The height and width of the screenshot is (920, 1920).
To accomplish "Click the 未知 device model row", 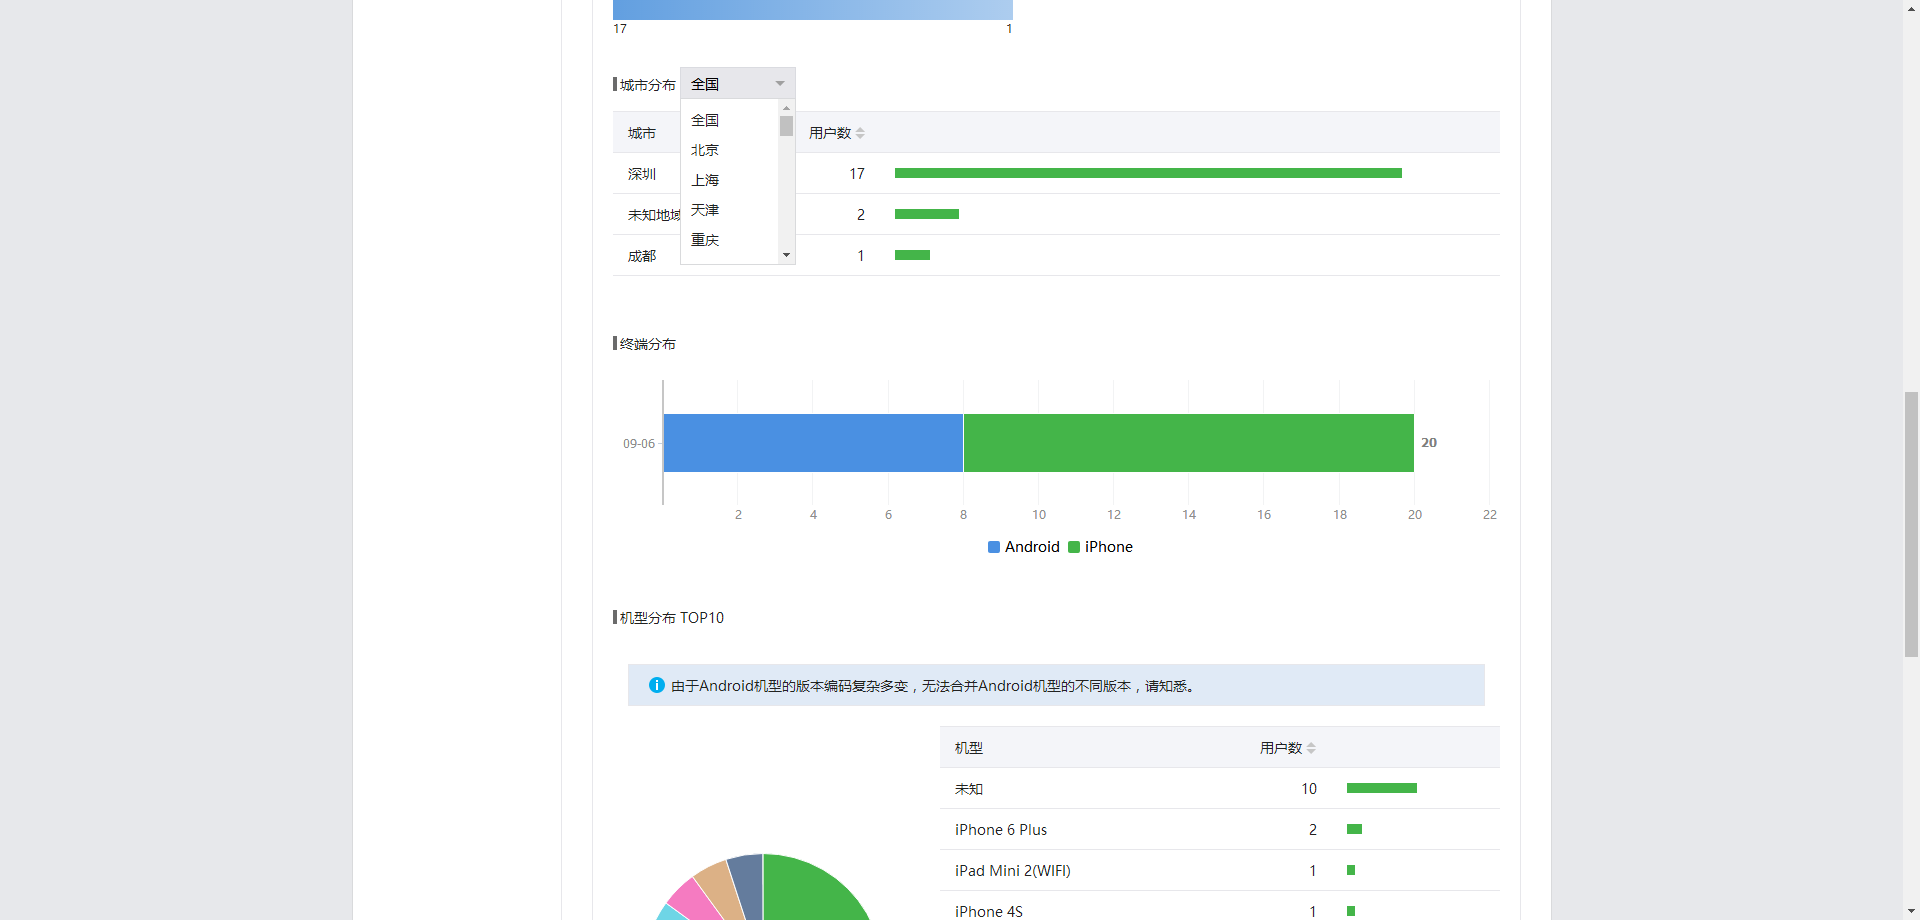I will [x=1220, y=789].
